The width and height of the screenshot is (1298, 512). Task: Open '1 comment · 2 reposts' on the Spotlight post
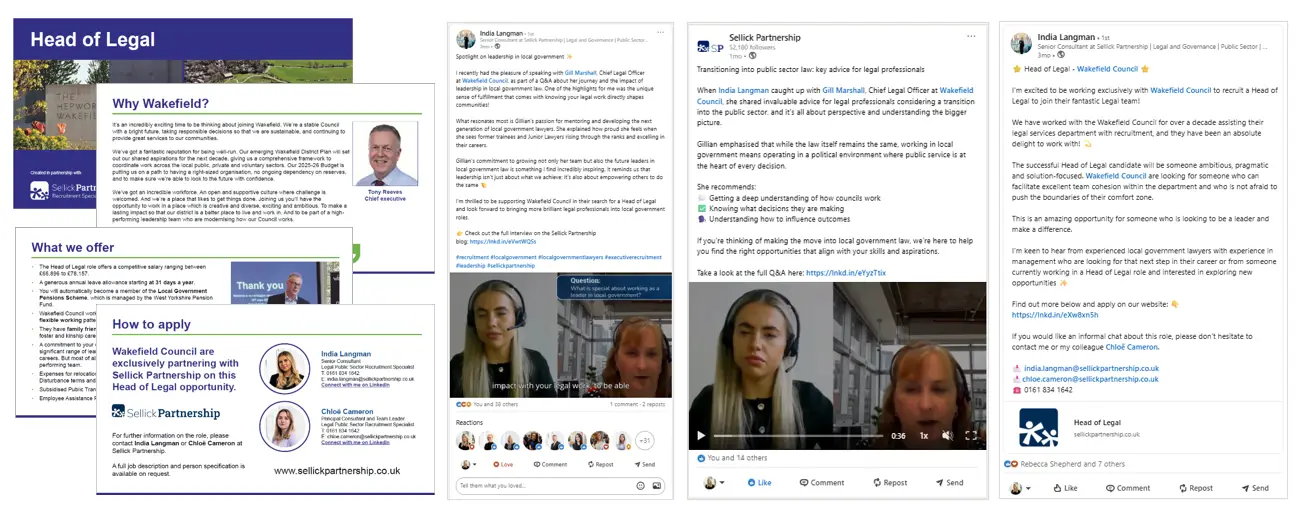tap(640, 405)
